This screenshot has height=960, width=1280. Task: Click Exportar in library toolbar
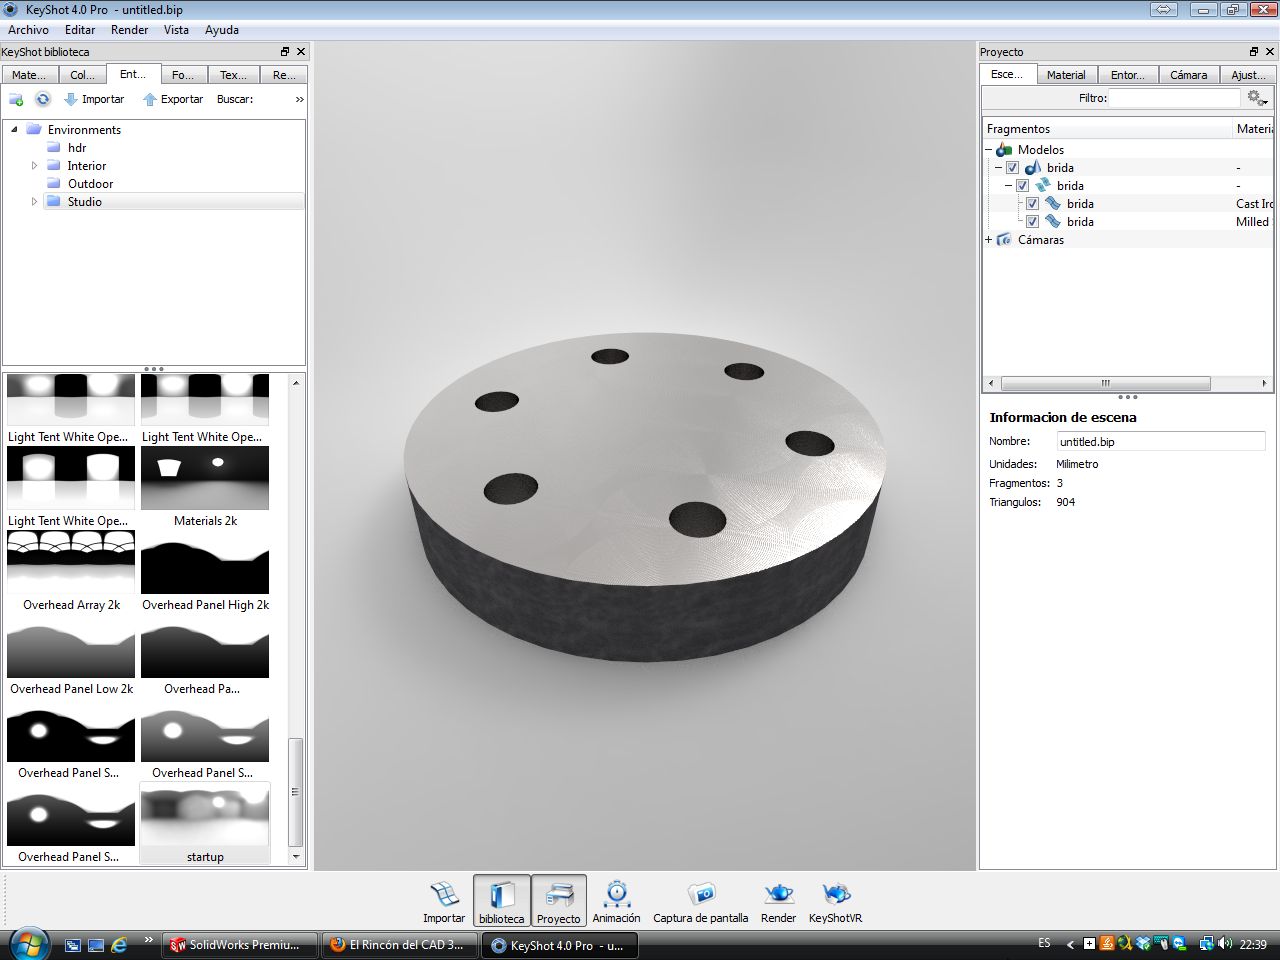[x=173, y=99]
